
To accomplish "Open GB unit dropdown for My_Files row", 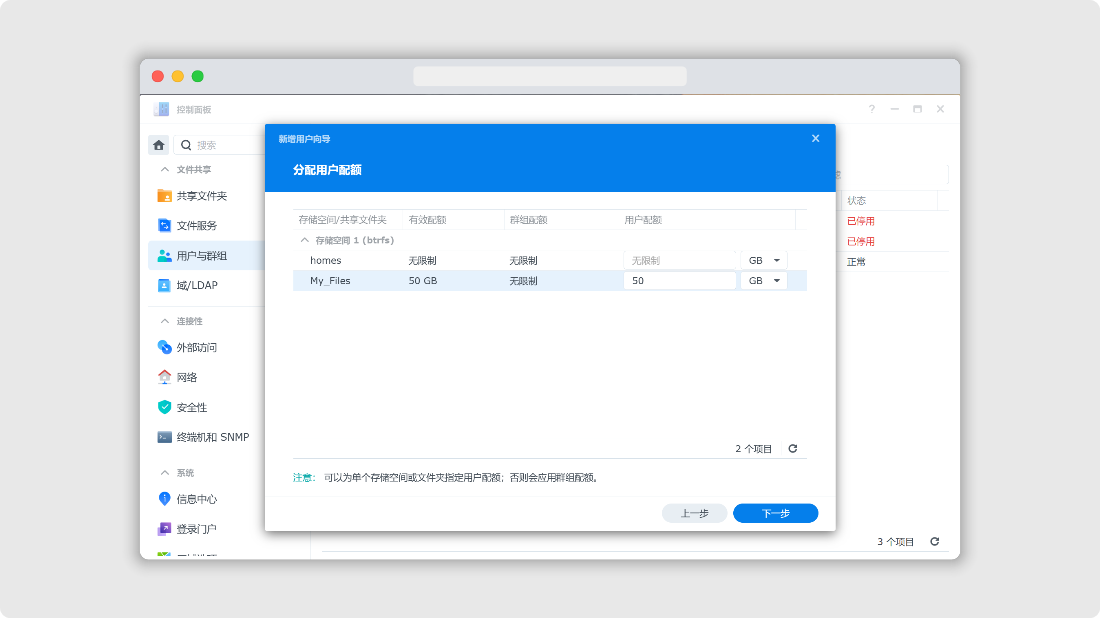I will point(763,281).
